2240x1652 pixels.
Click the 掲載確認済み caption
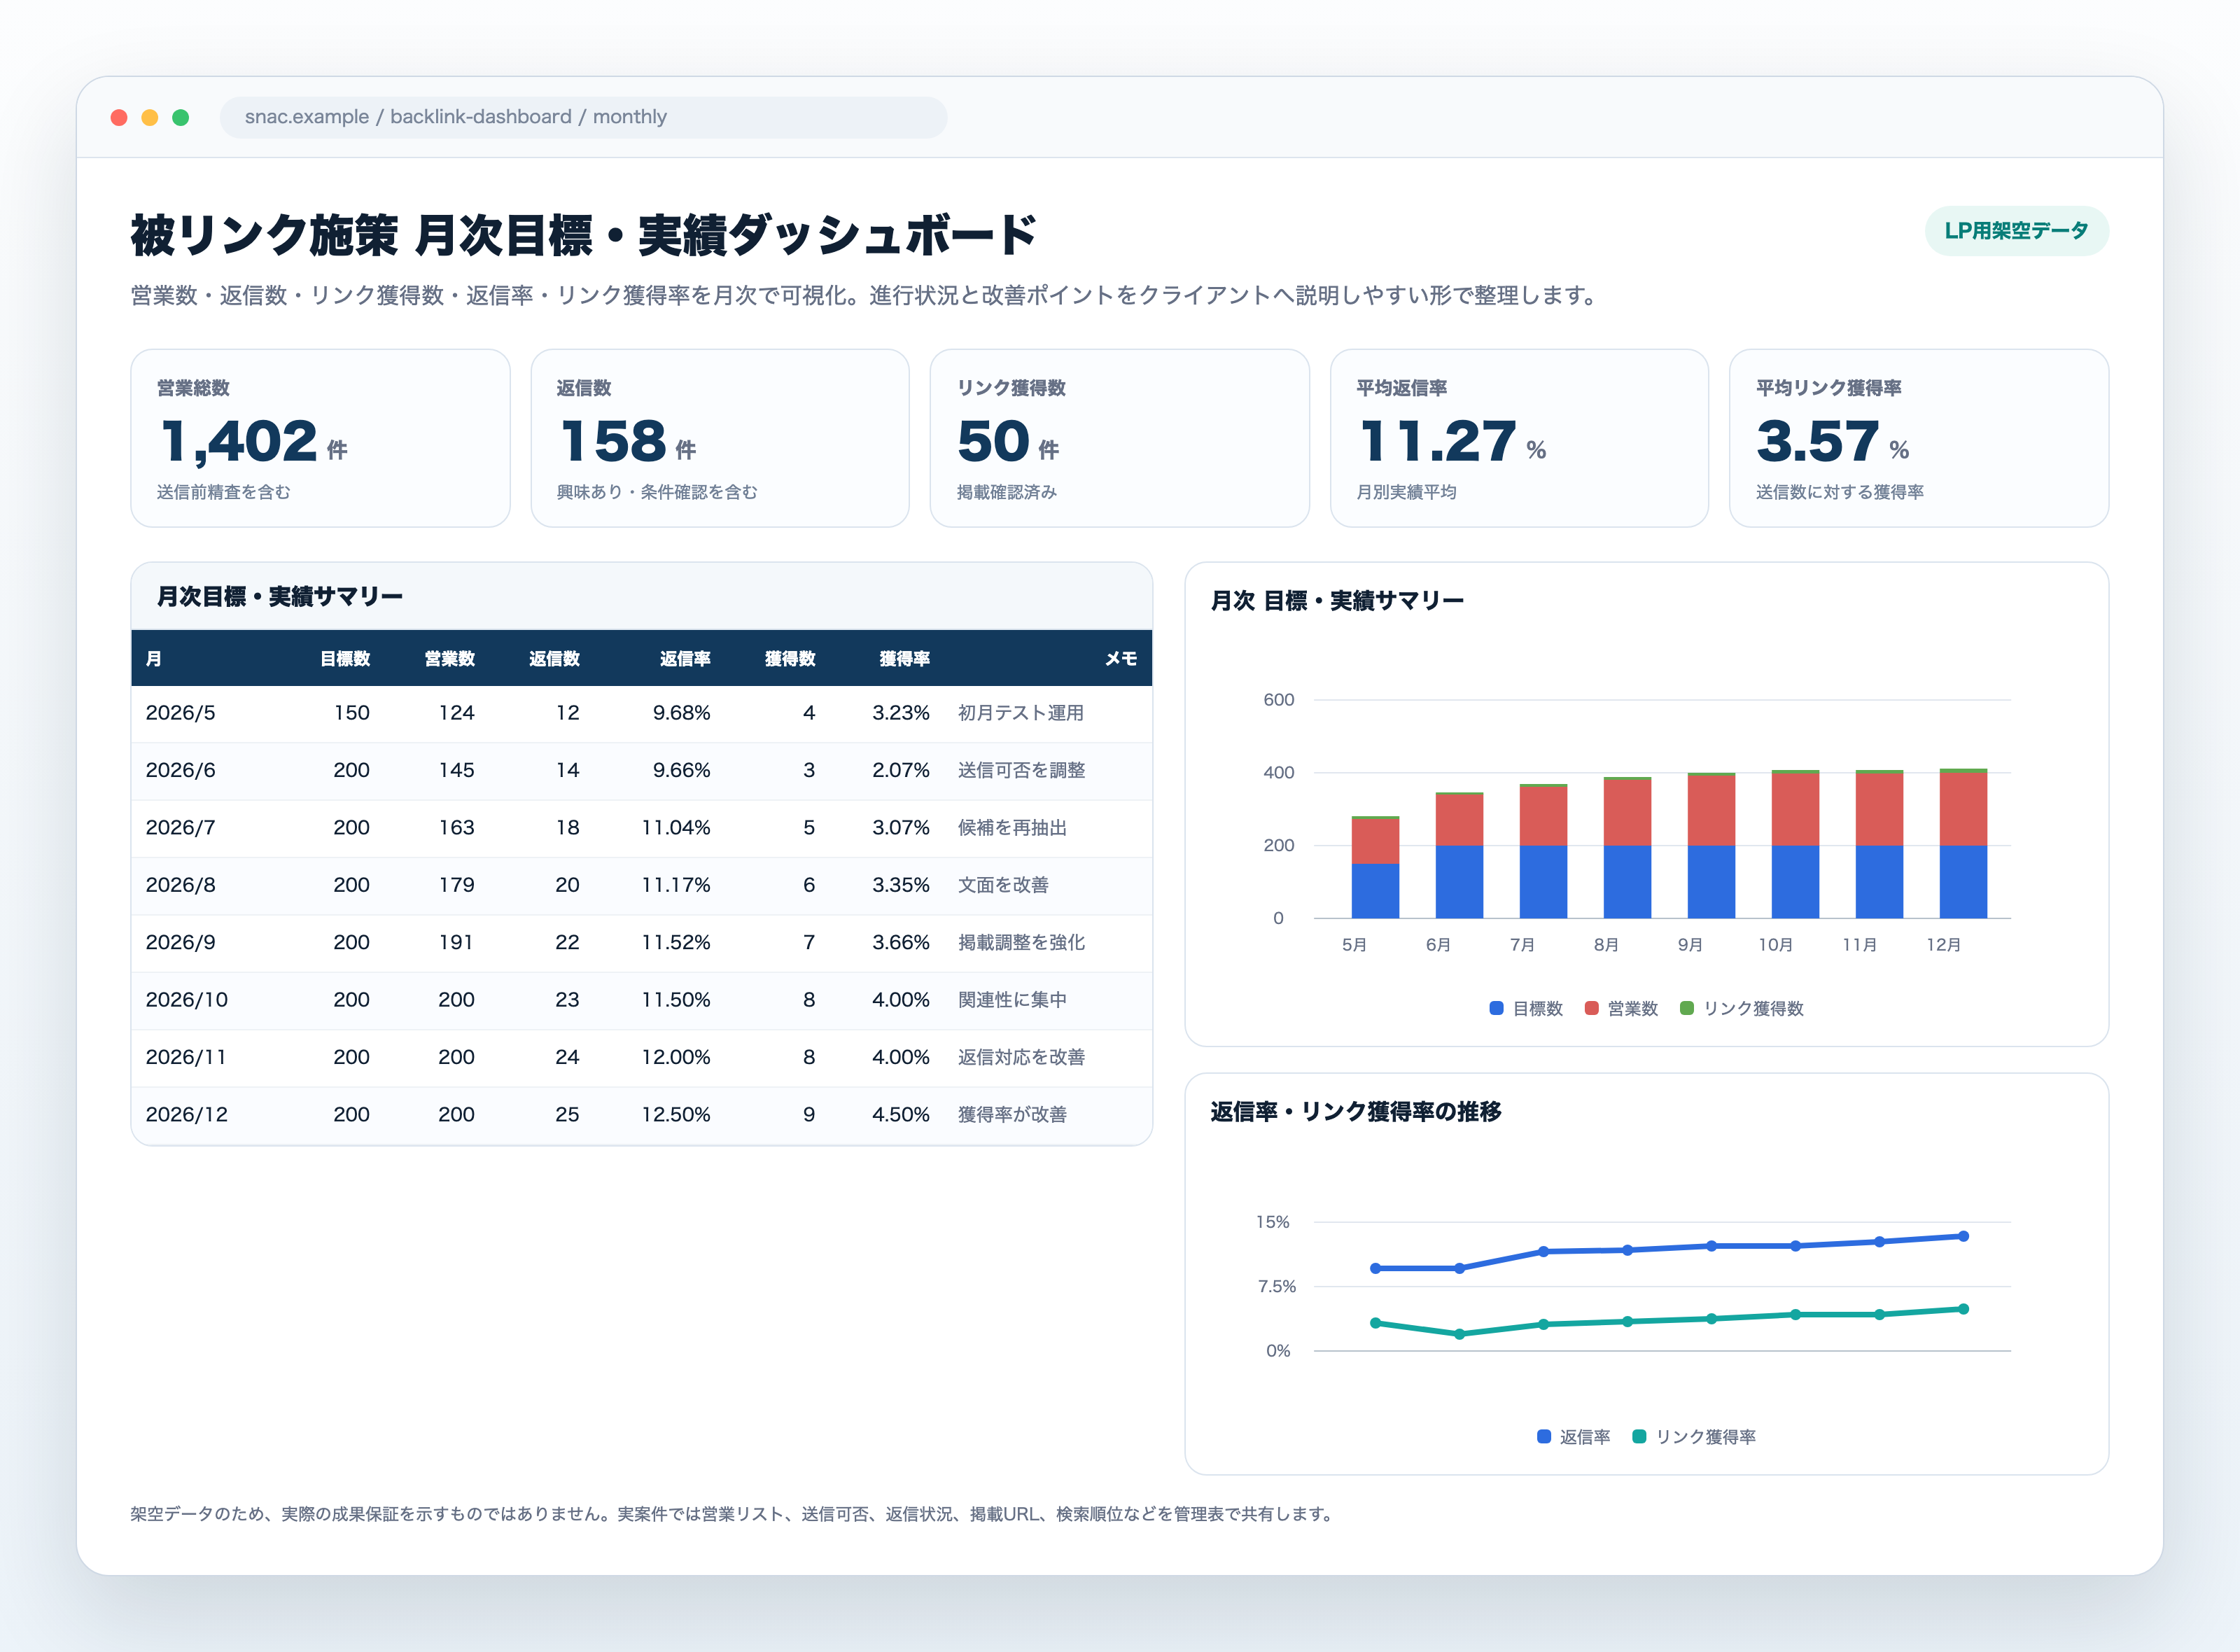pyautogui.click(x=1007, y=492)
